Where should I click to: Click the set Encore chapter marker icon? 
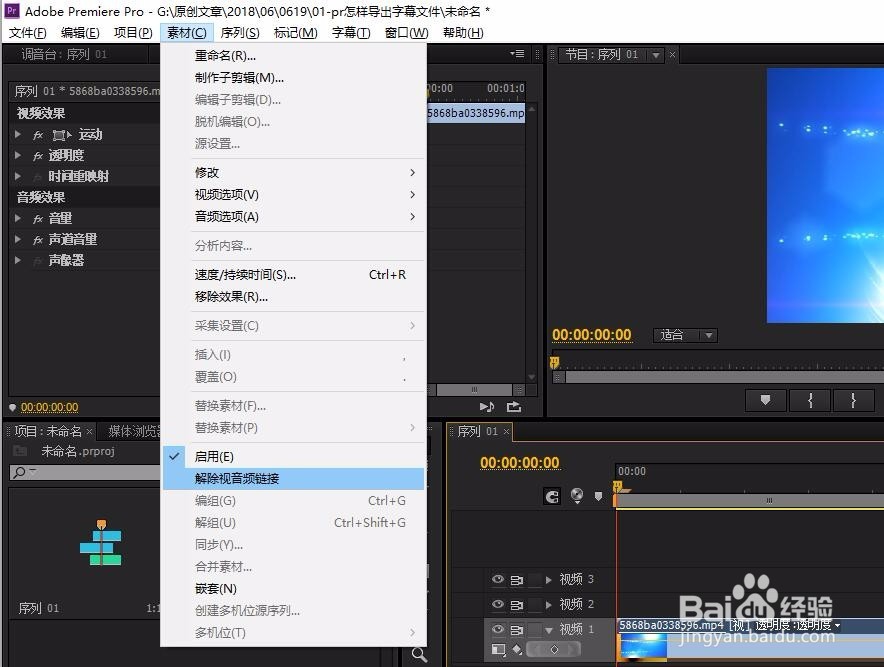pyautogui.click(x=577, y=496)
